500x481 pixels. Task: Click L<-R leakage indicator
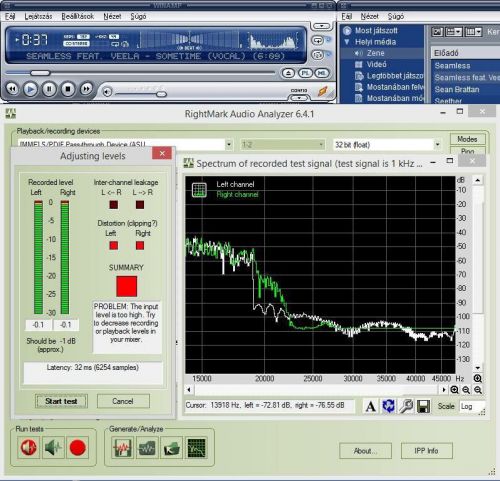[114, 205]
